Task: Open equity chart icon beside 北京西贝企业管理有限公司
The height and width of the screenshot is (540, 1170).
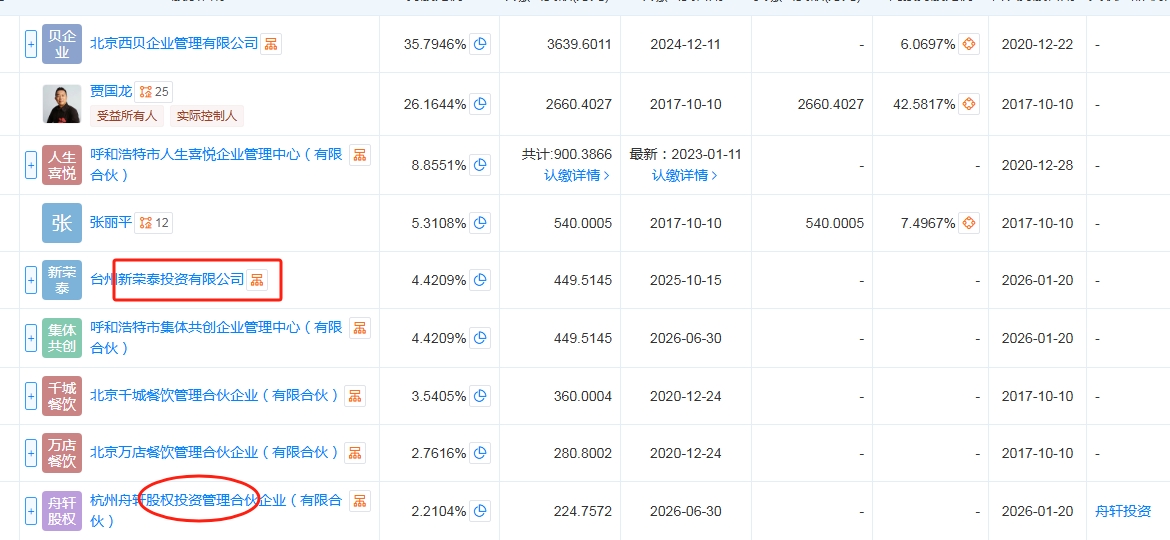Action: pos(271,44)
